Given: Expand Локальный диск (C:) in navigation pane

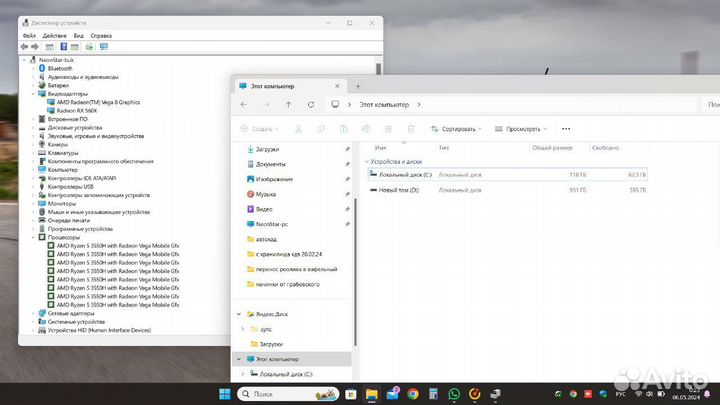Looking at the screenshot, I should [x=243, y=374].
